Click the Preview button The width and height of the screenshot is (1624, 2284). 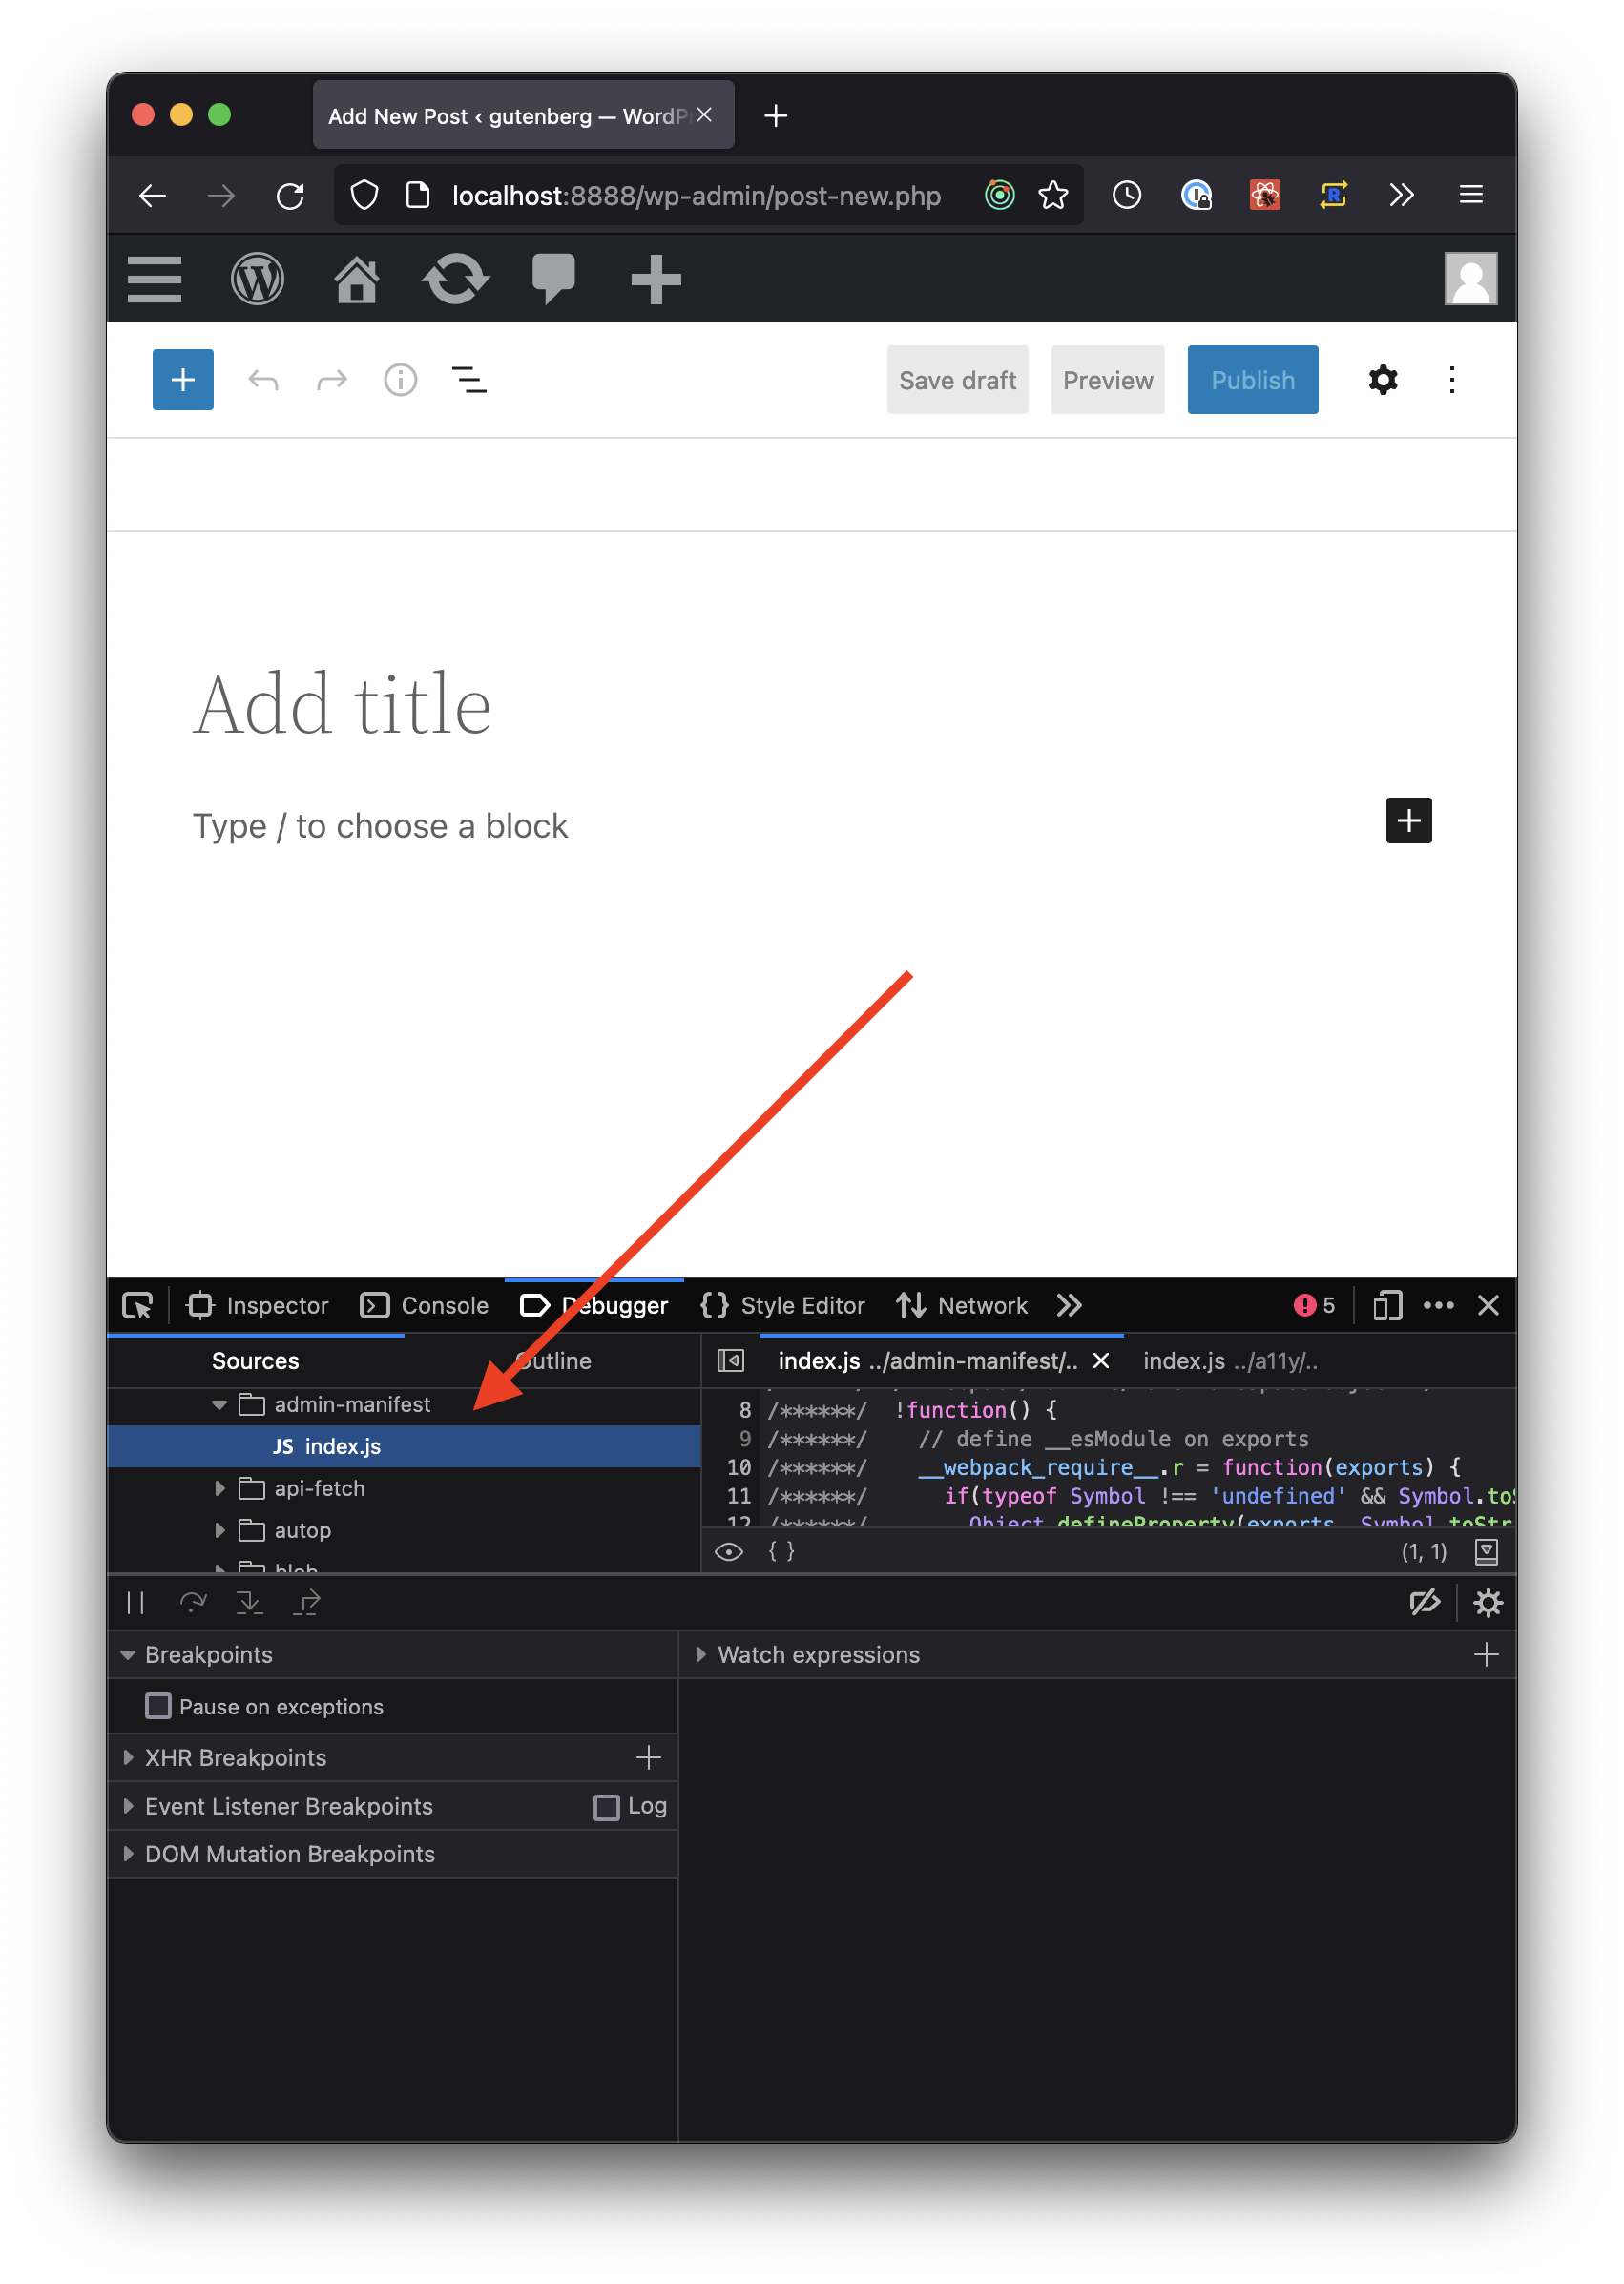[x=1108, y=380]
